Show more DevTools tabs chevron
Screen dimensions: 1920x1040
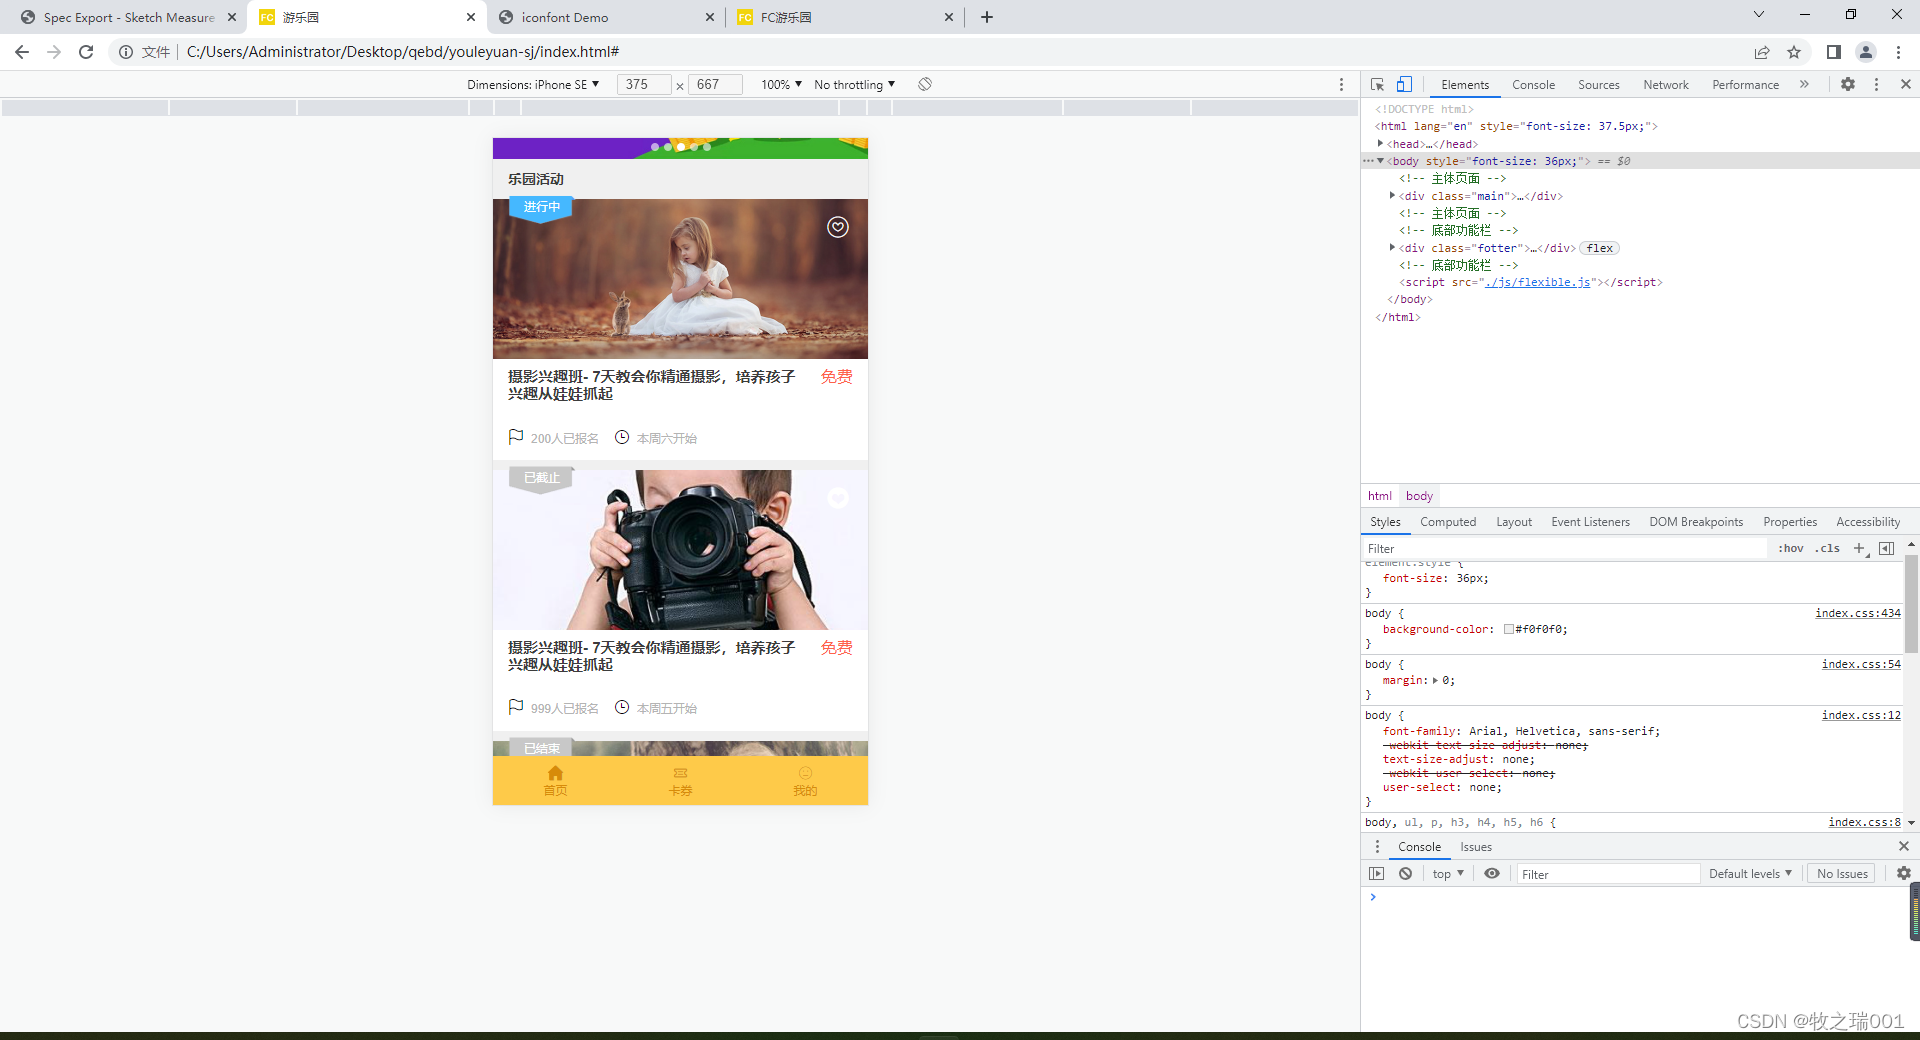1804,85
